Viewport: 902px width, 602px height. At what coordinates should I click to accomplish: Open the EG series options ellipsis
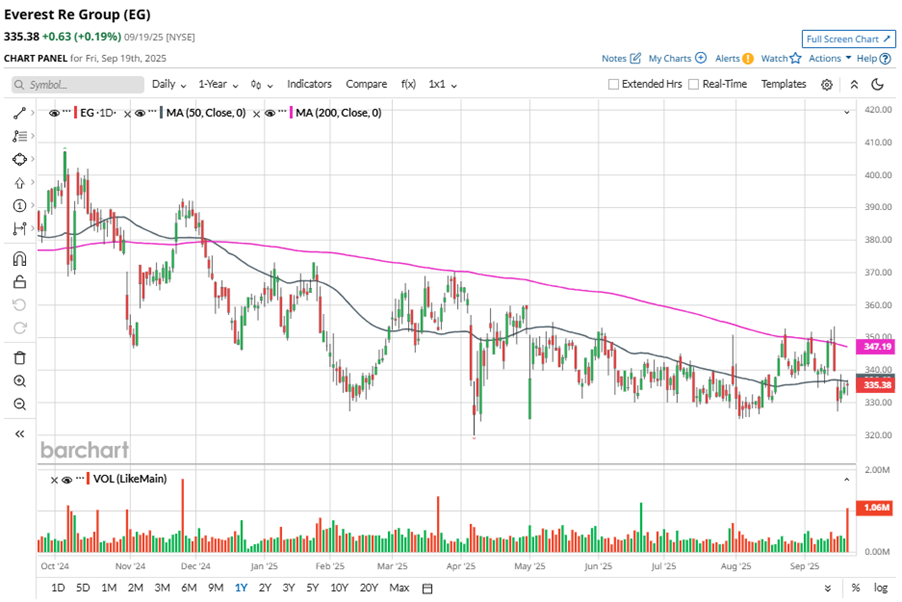click(x=66, y=111)
